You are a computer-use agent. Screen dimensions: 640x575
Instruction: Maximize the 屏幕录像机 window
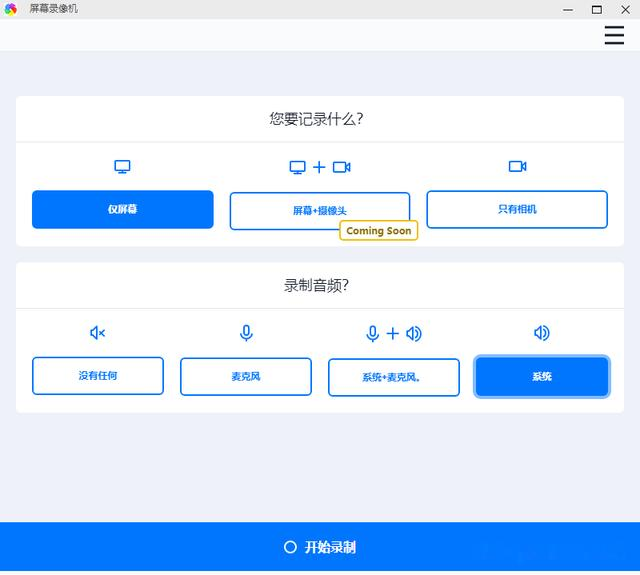(x=597, y=9)
